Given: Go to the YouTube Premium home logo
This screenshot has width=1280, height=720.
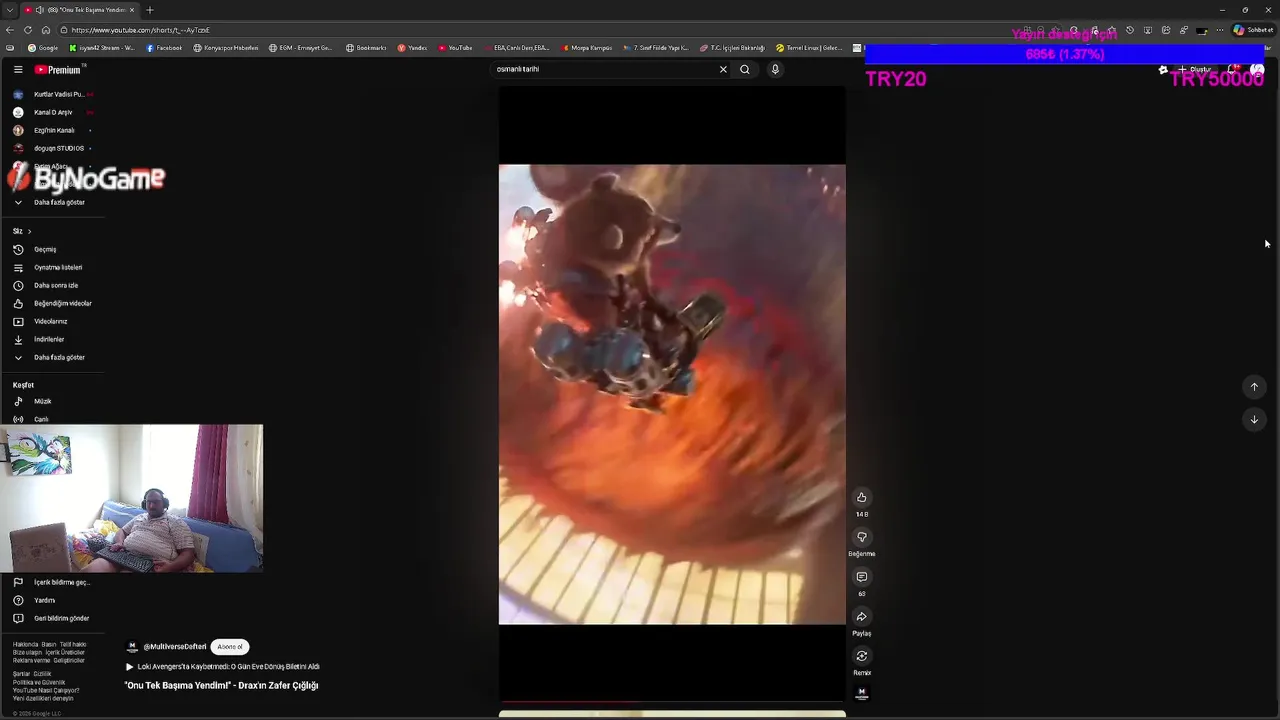Looking at the screenshot, I should tap(58, 69).
